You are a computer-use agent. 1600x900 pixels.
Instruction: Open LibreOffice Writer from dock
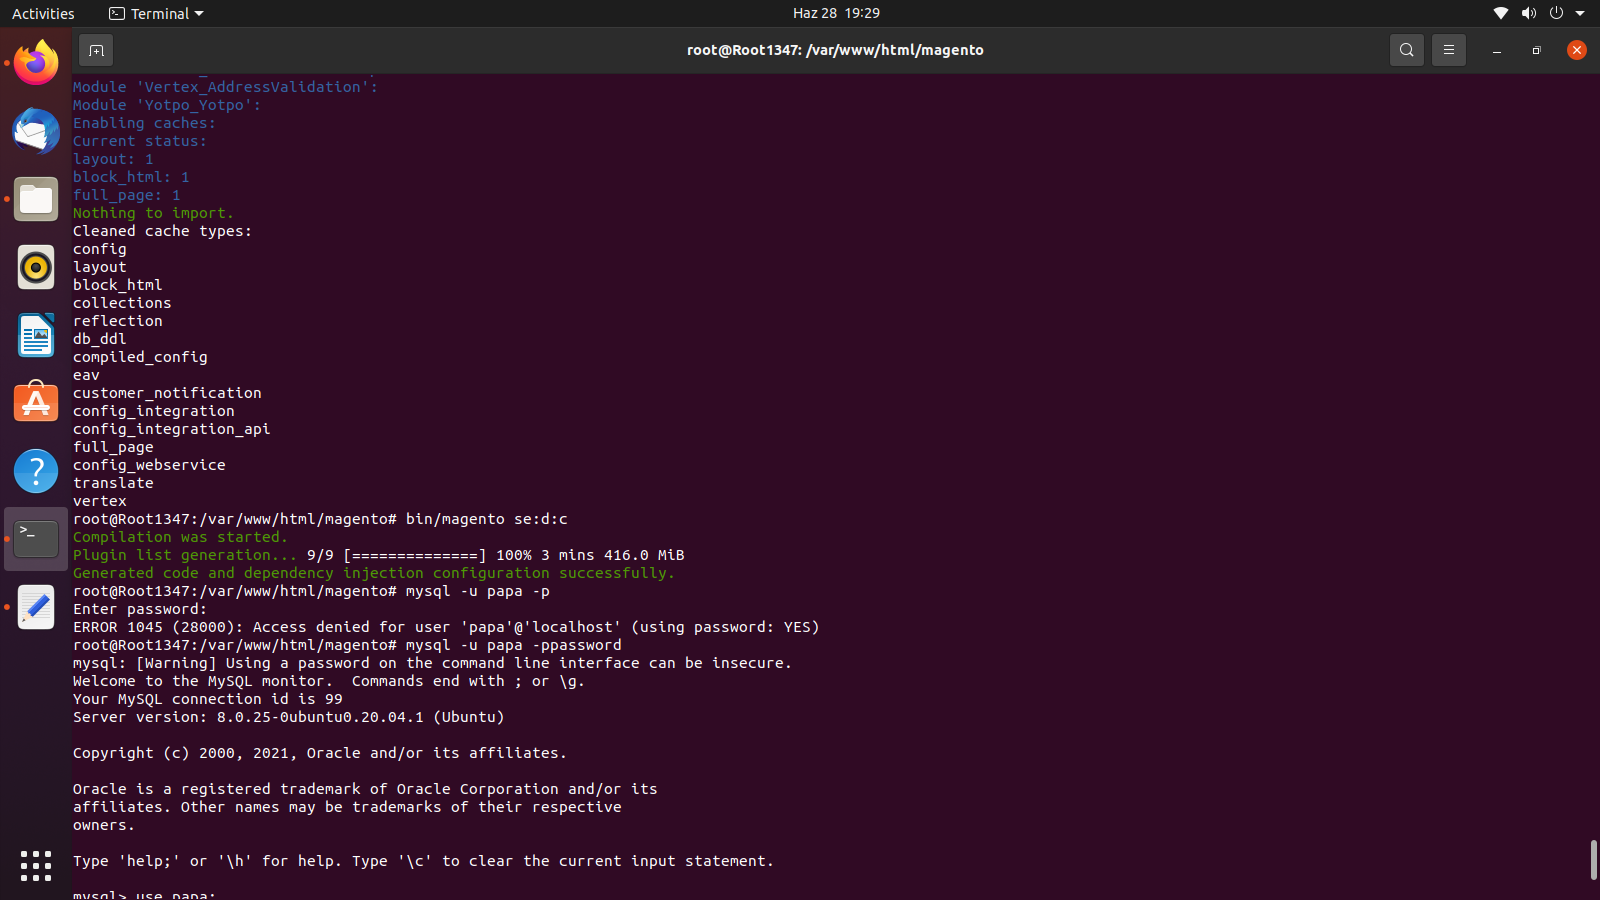tap(36, 335)
